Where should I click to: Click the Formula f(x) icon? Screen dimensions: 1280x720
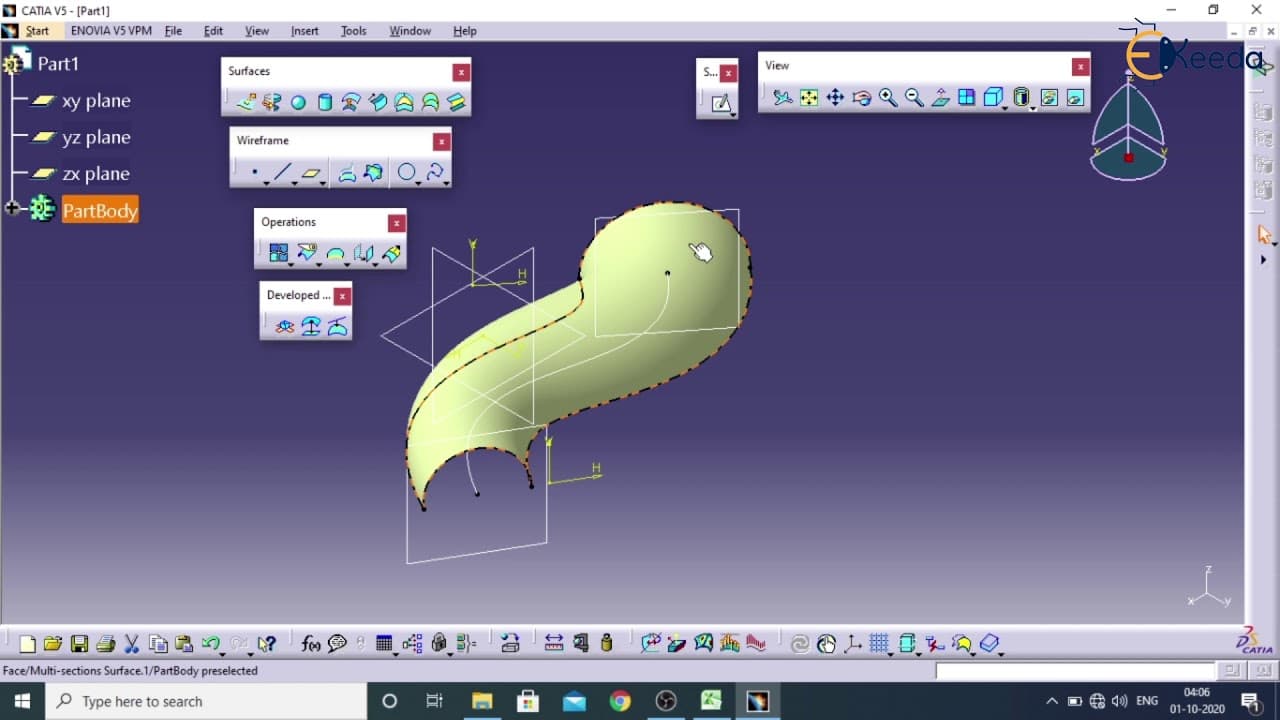[x=311, y=644]
